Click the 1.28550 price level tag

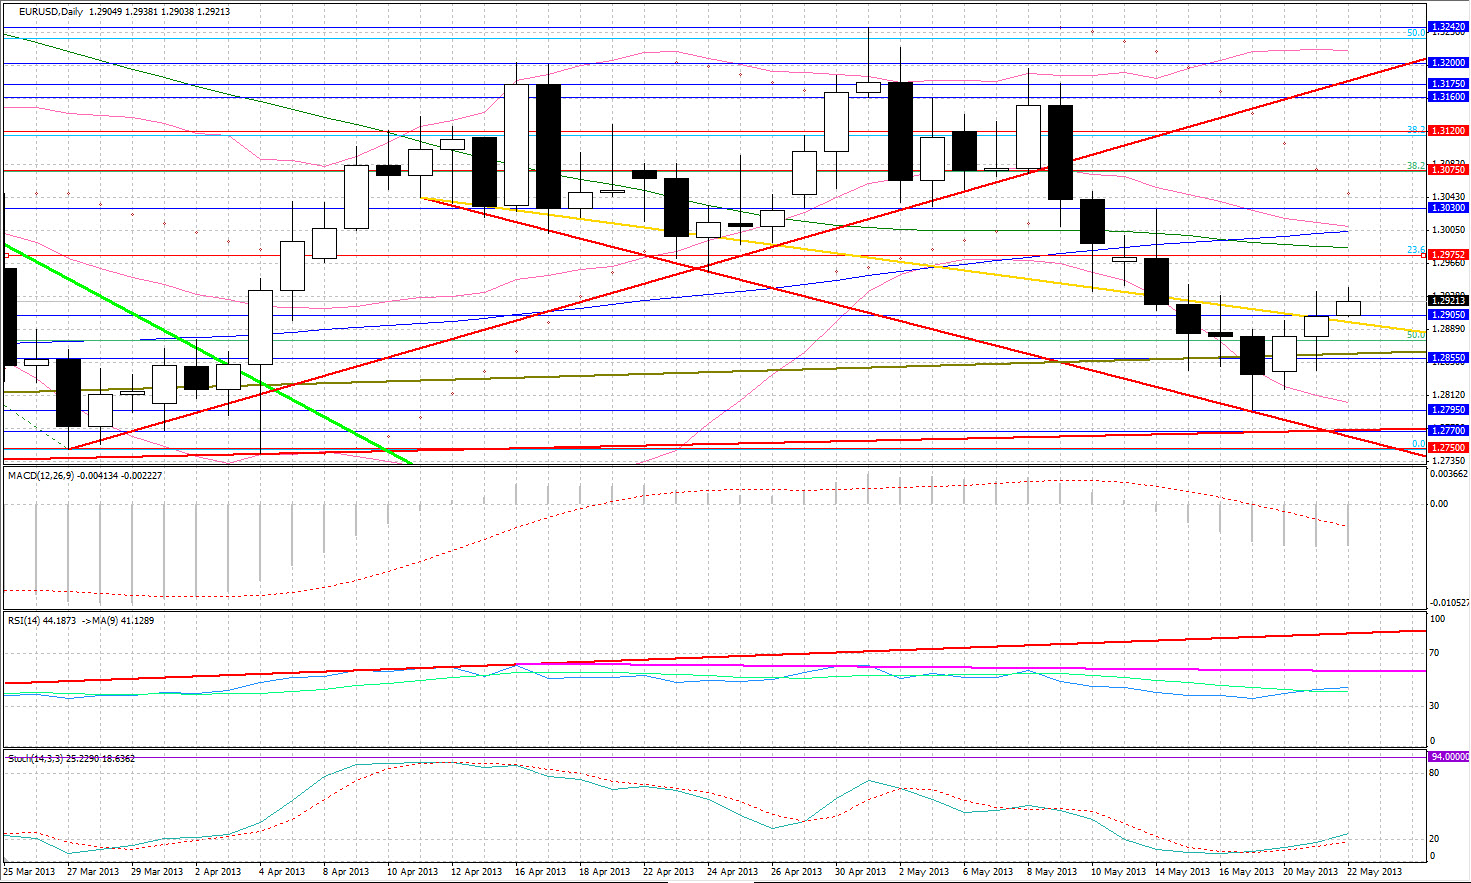1447,358
